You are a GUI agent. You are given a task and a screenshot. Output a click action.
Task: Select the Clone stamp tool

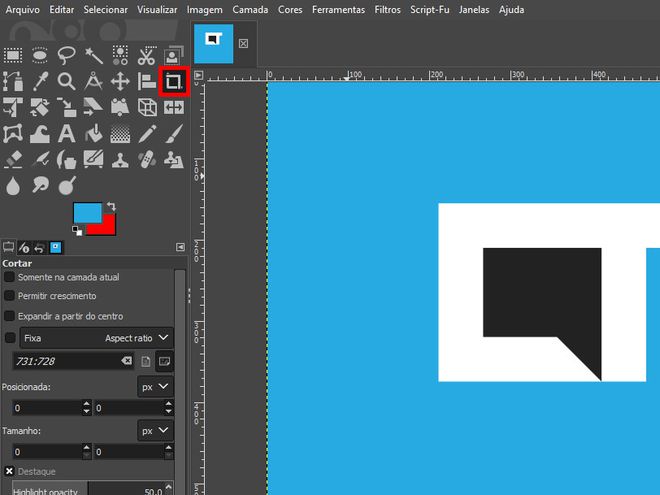point(120,160)
